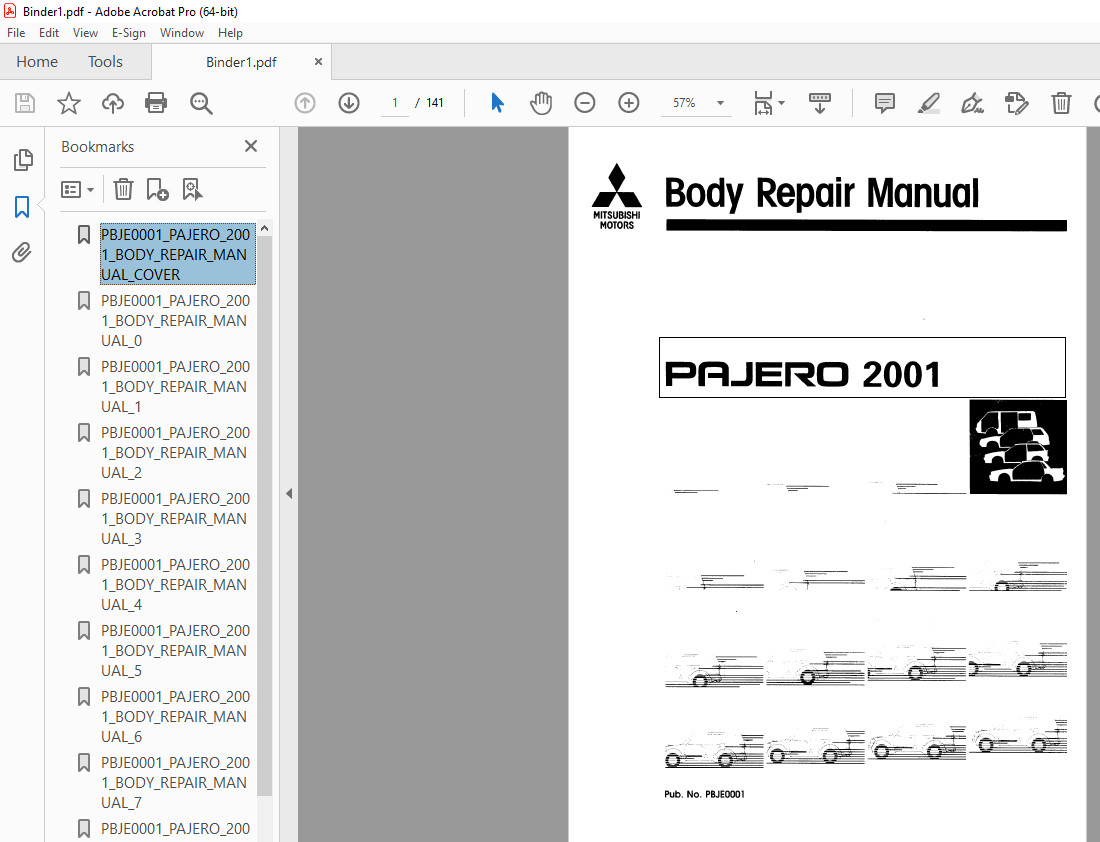Open the zoom level dropdown

click(720, 103)
